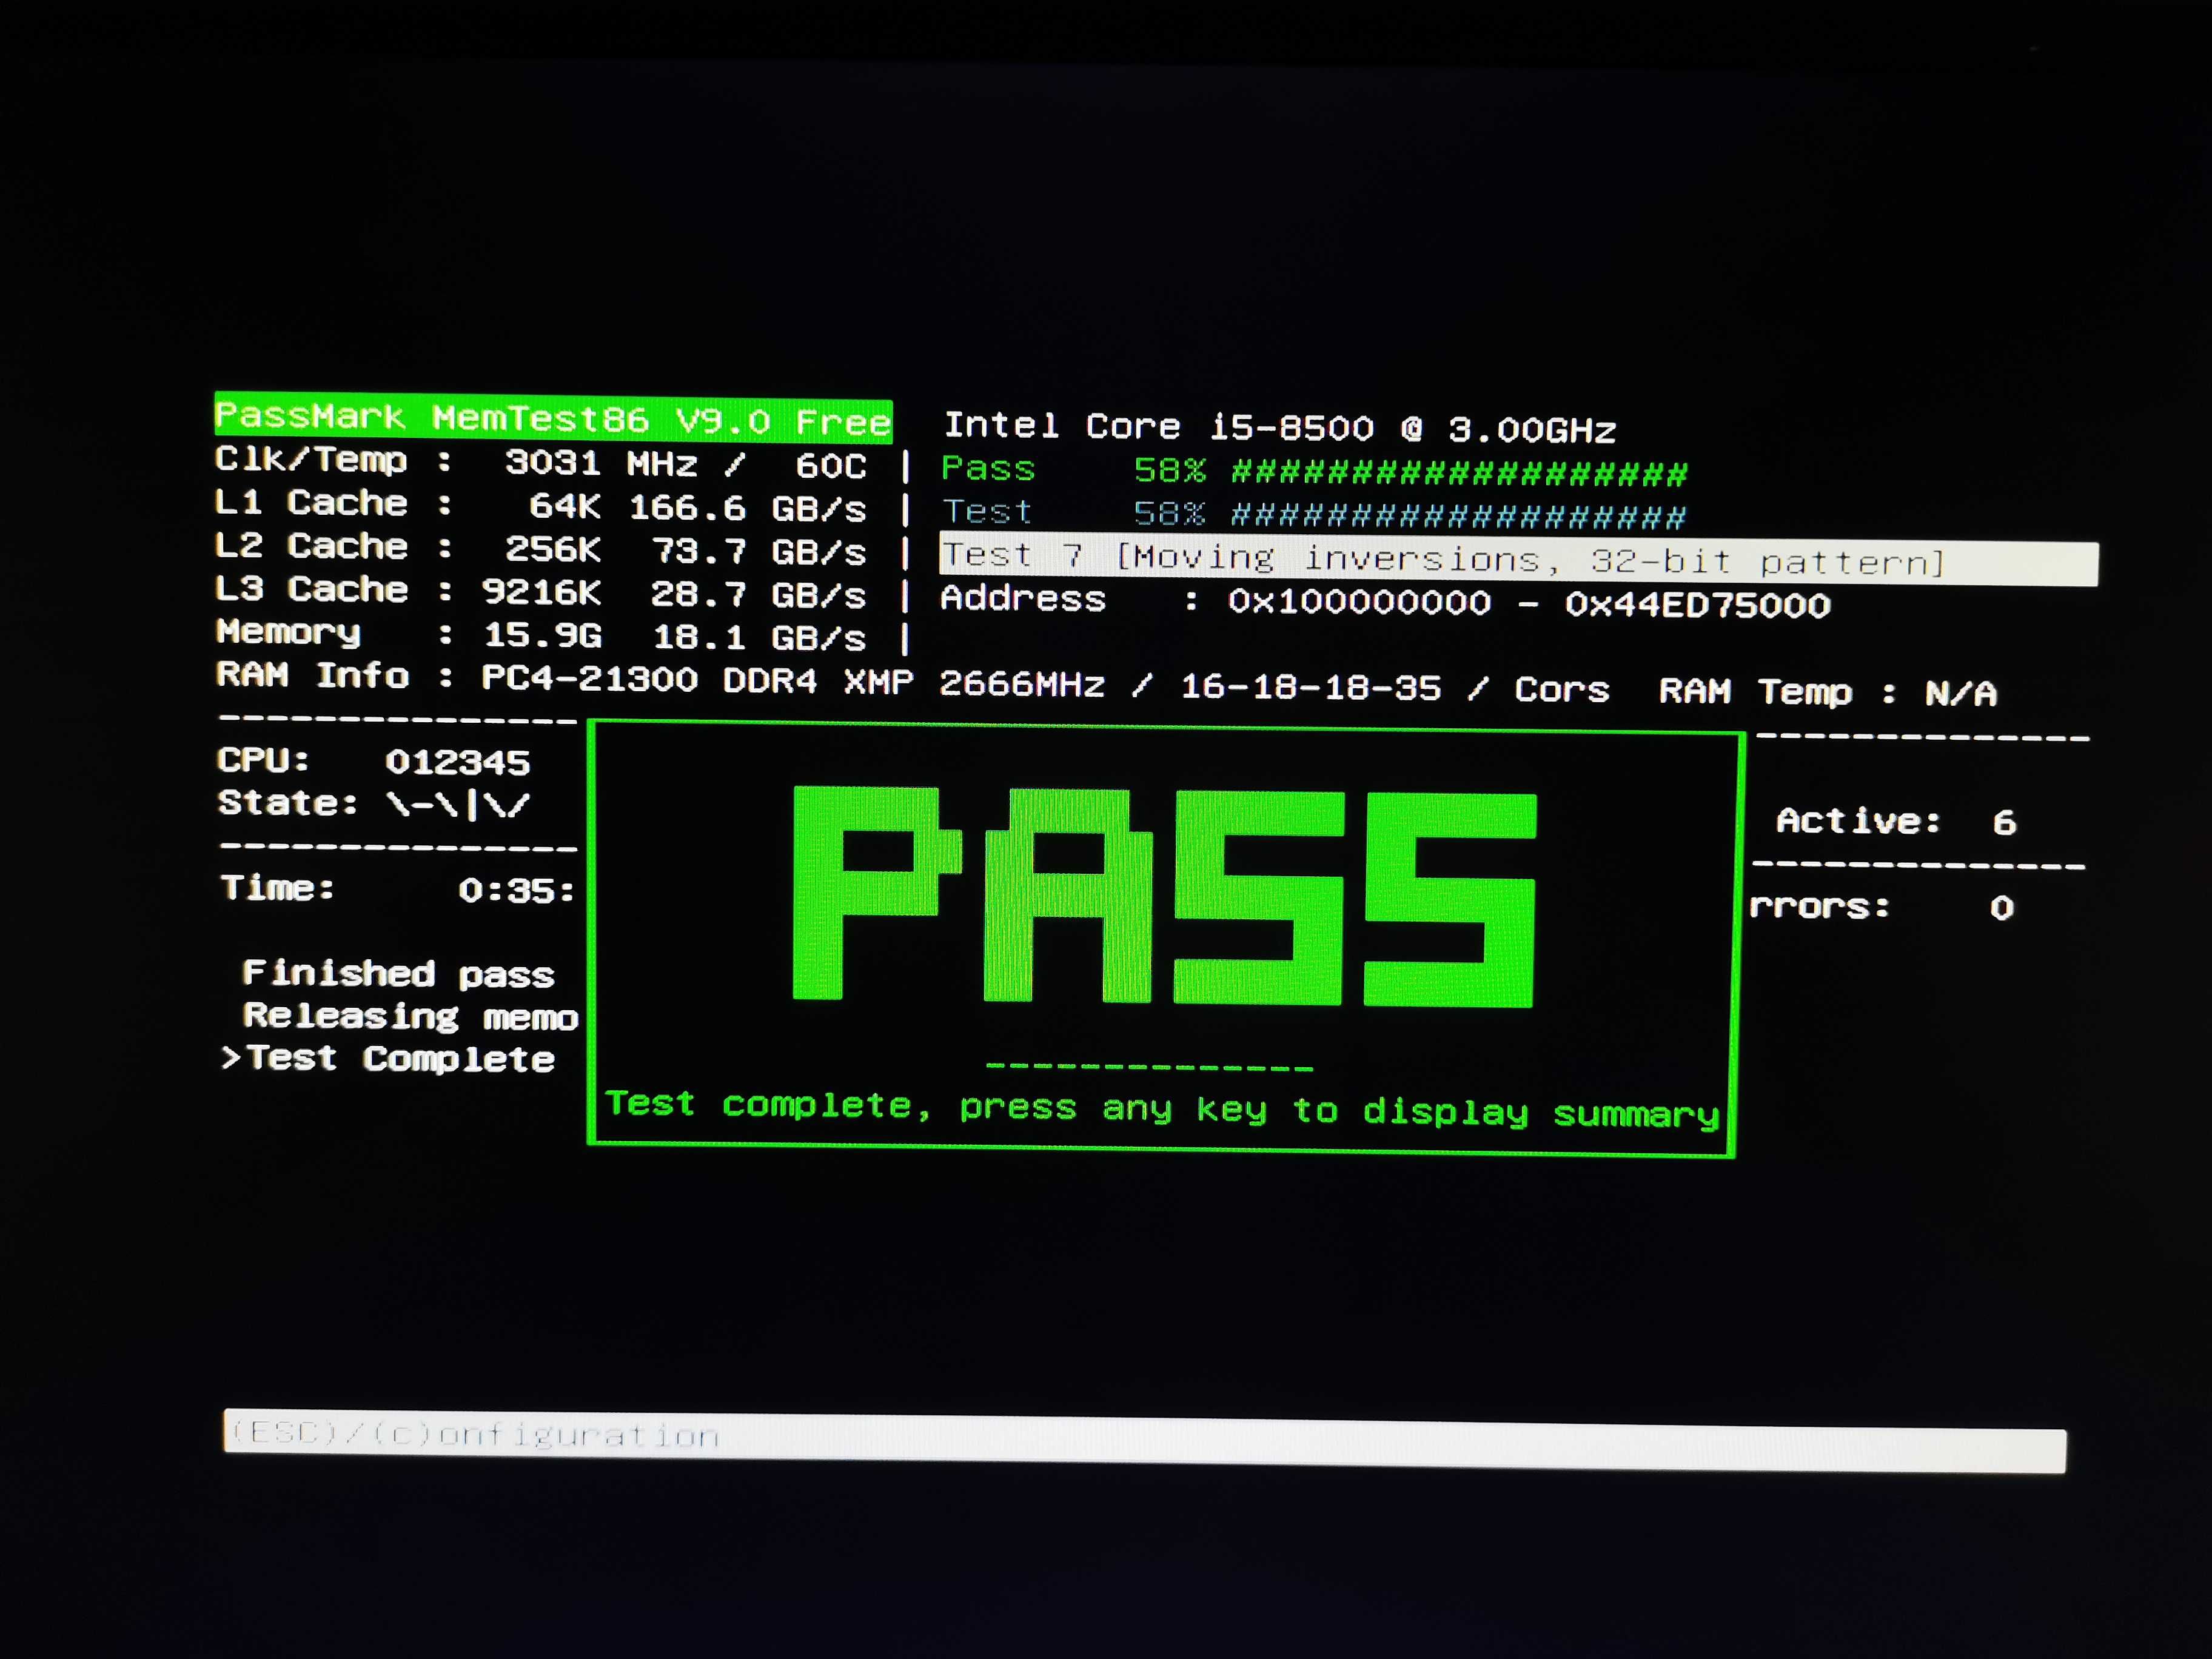The image size is (2212, 1659).
Task: Click the Memory 15.9G 18.1 GB/s row
Action: point(541,635)
